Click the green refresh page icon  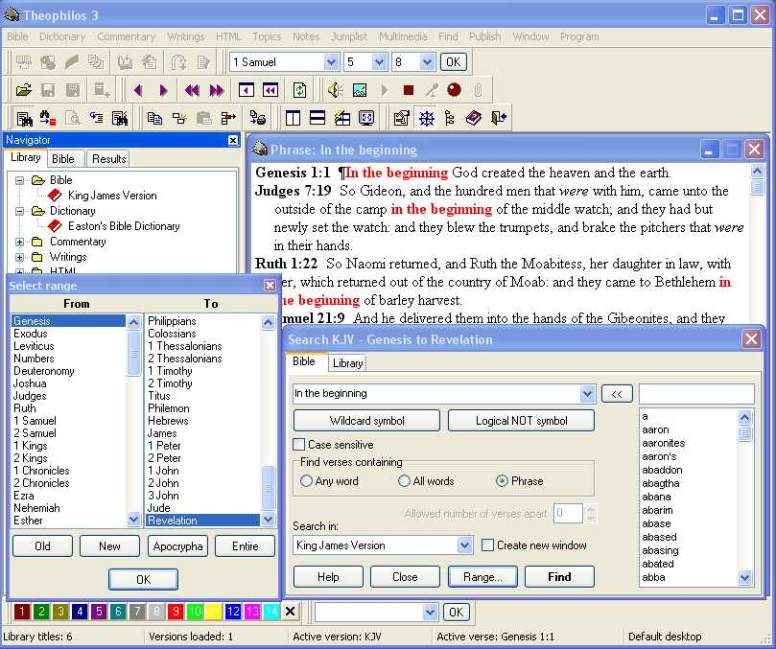pyautogui.click(x=299, y=90)
